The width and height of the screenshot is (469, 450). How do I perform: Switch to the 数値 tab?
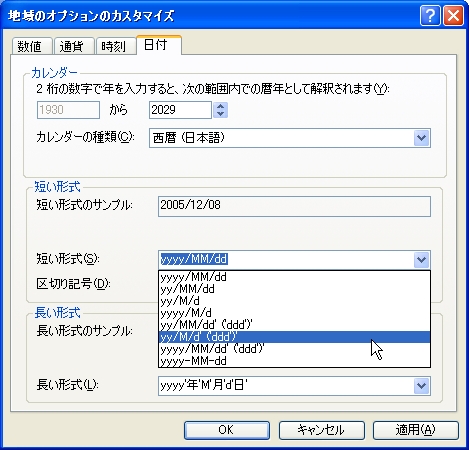coord(32,46)
